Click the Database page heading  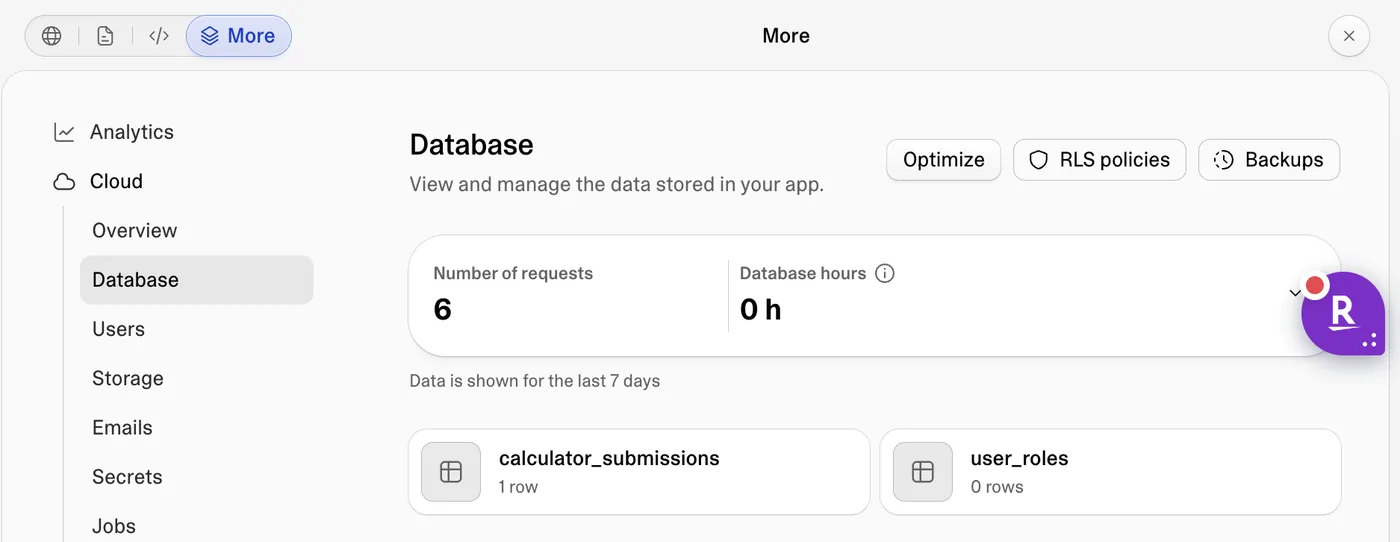[x=471, y=145]
